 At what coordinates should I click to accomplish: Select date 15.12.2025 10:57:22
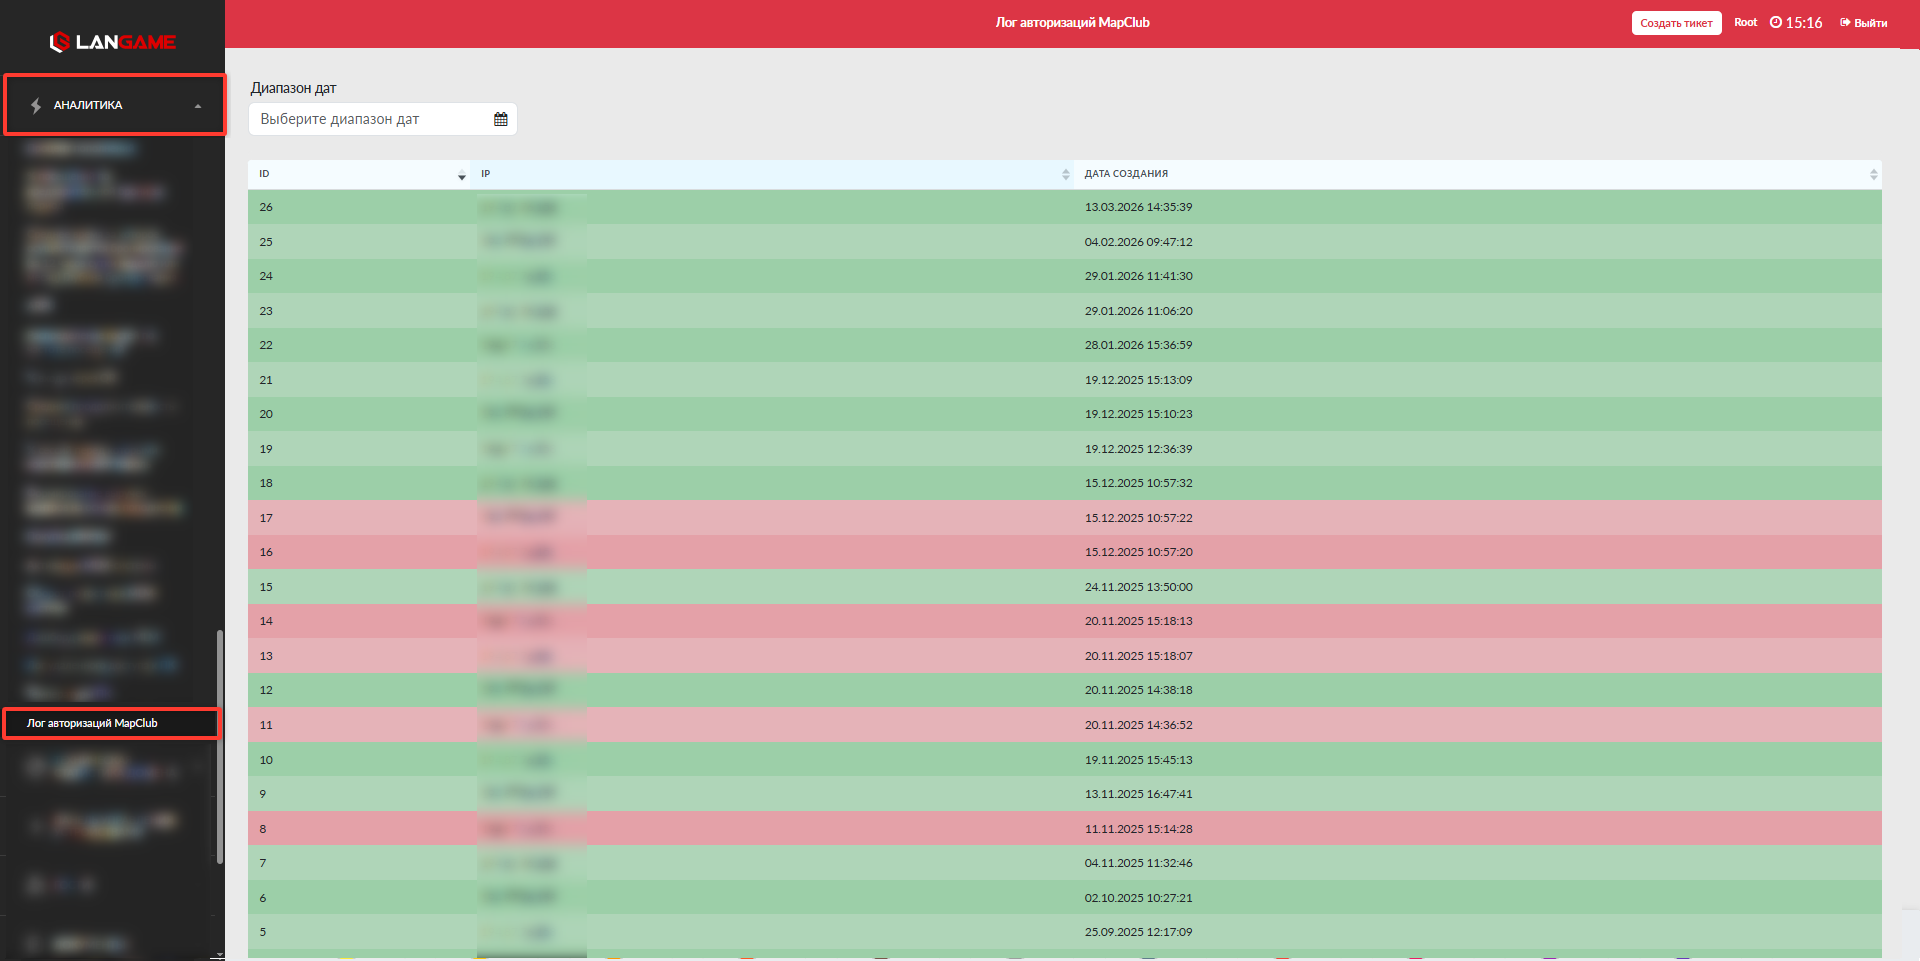pos(1138,518)
